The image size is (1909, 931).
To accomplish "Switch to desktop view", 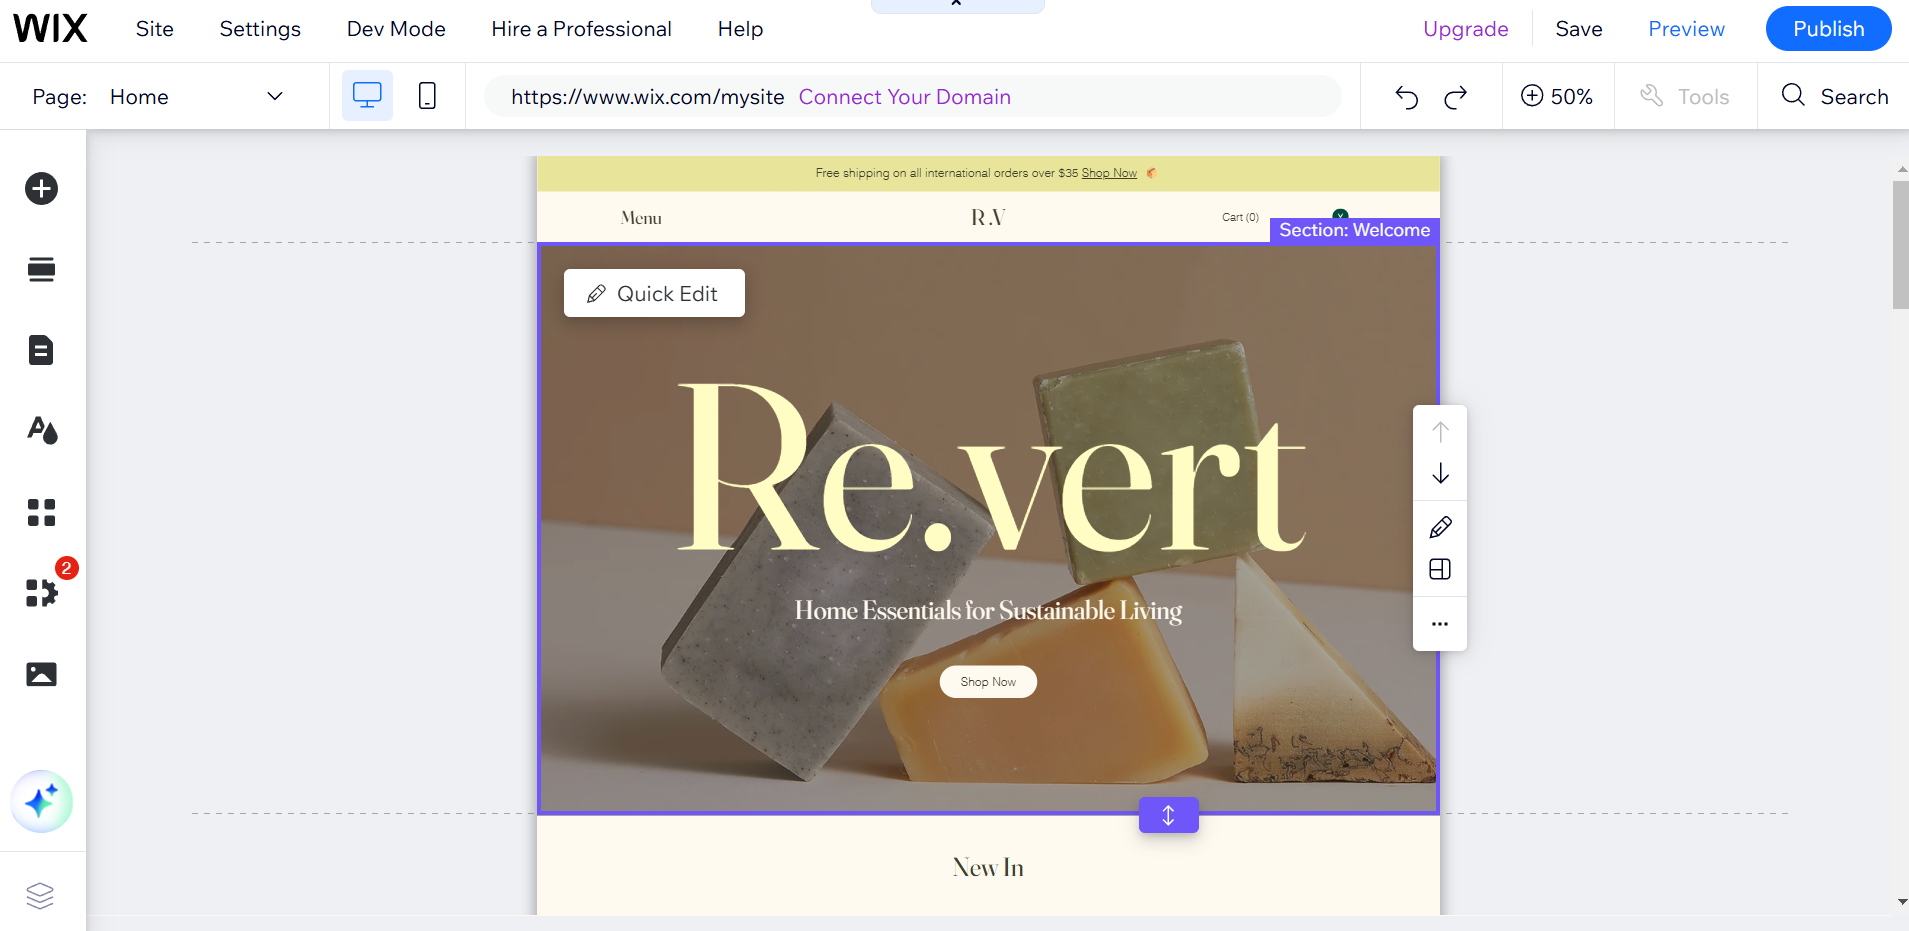I will click(x=367, y=96).
